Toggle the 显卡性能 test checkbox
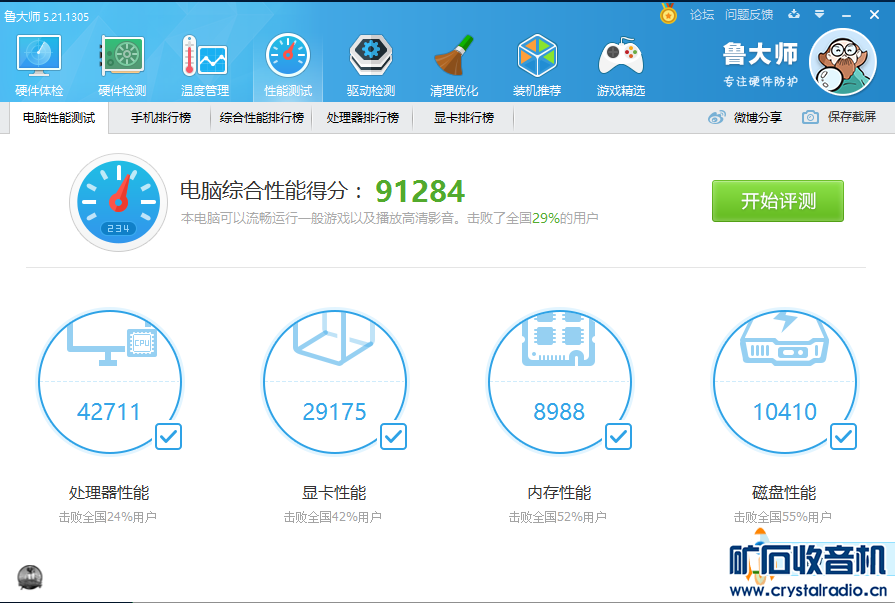This screenshot has width=895, height=603. click(x=393, y=436)
